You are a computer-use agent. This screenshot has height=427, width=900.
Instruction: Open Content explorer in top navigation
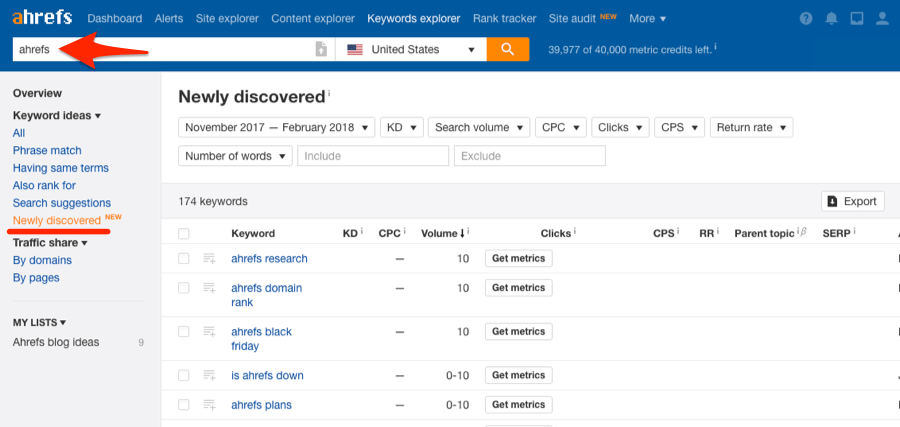coord(313,18)
